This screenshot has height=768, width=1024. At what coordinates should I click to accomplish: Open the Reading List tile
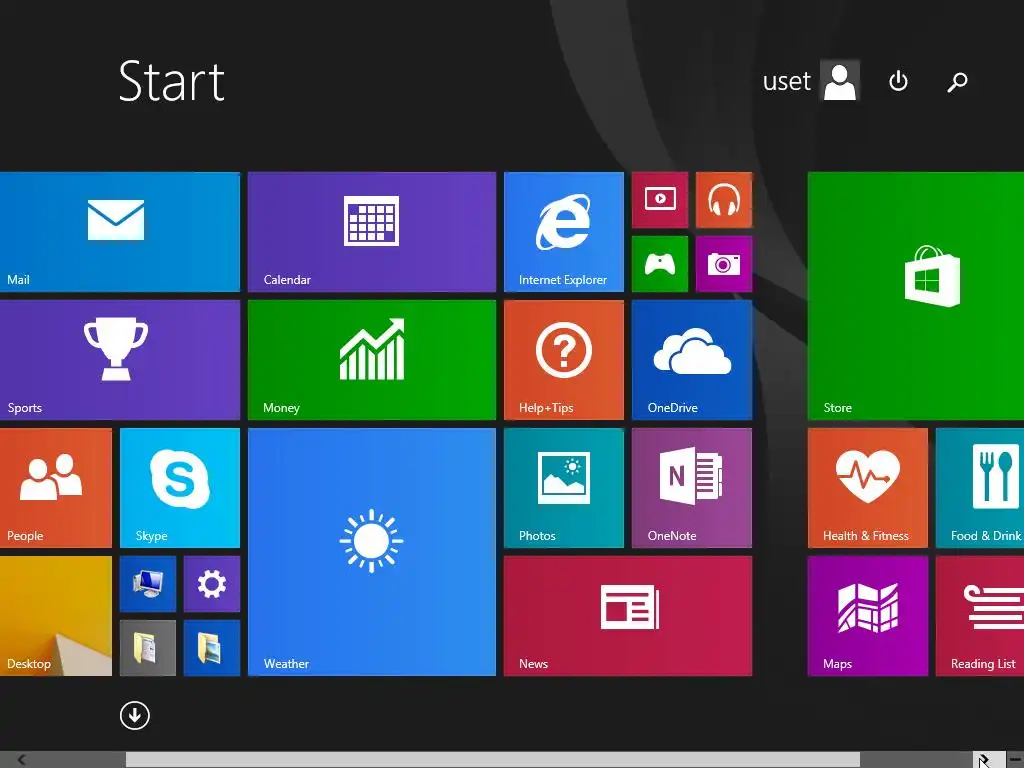(980, 616)
